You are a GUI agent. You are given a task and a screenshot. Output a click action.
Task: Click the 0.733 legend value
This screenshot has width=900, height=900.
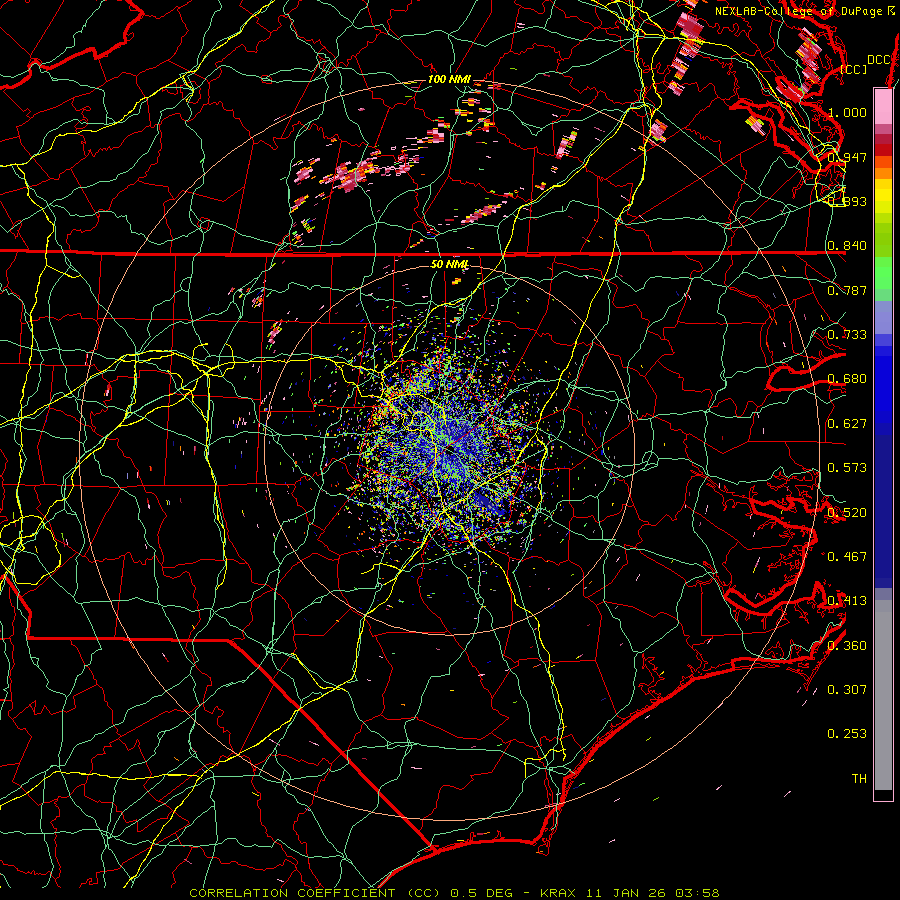(847, 335)
